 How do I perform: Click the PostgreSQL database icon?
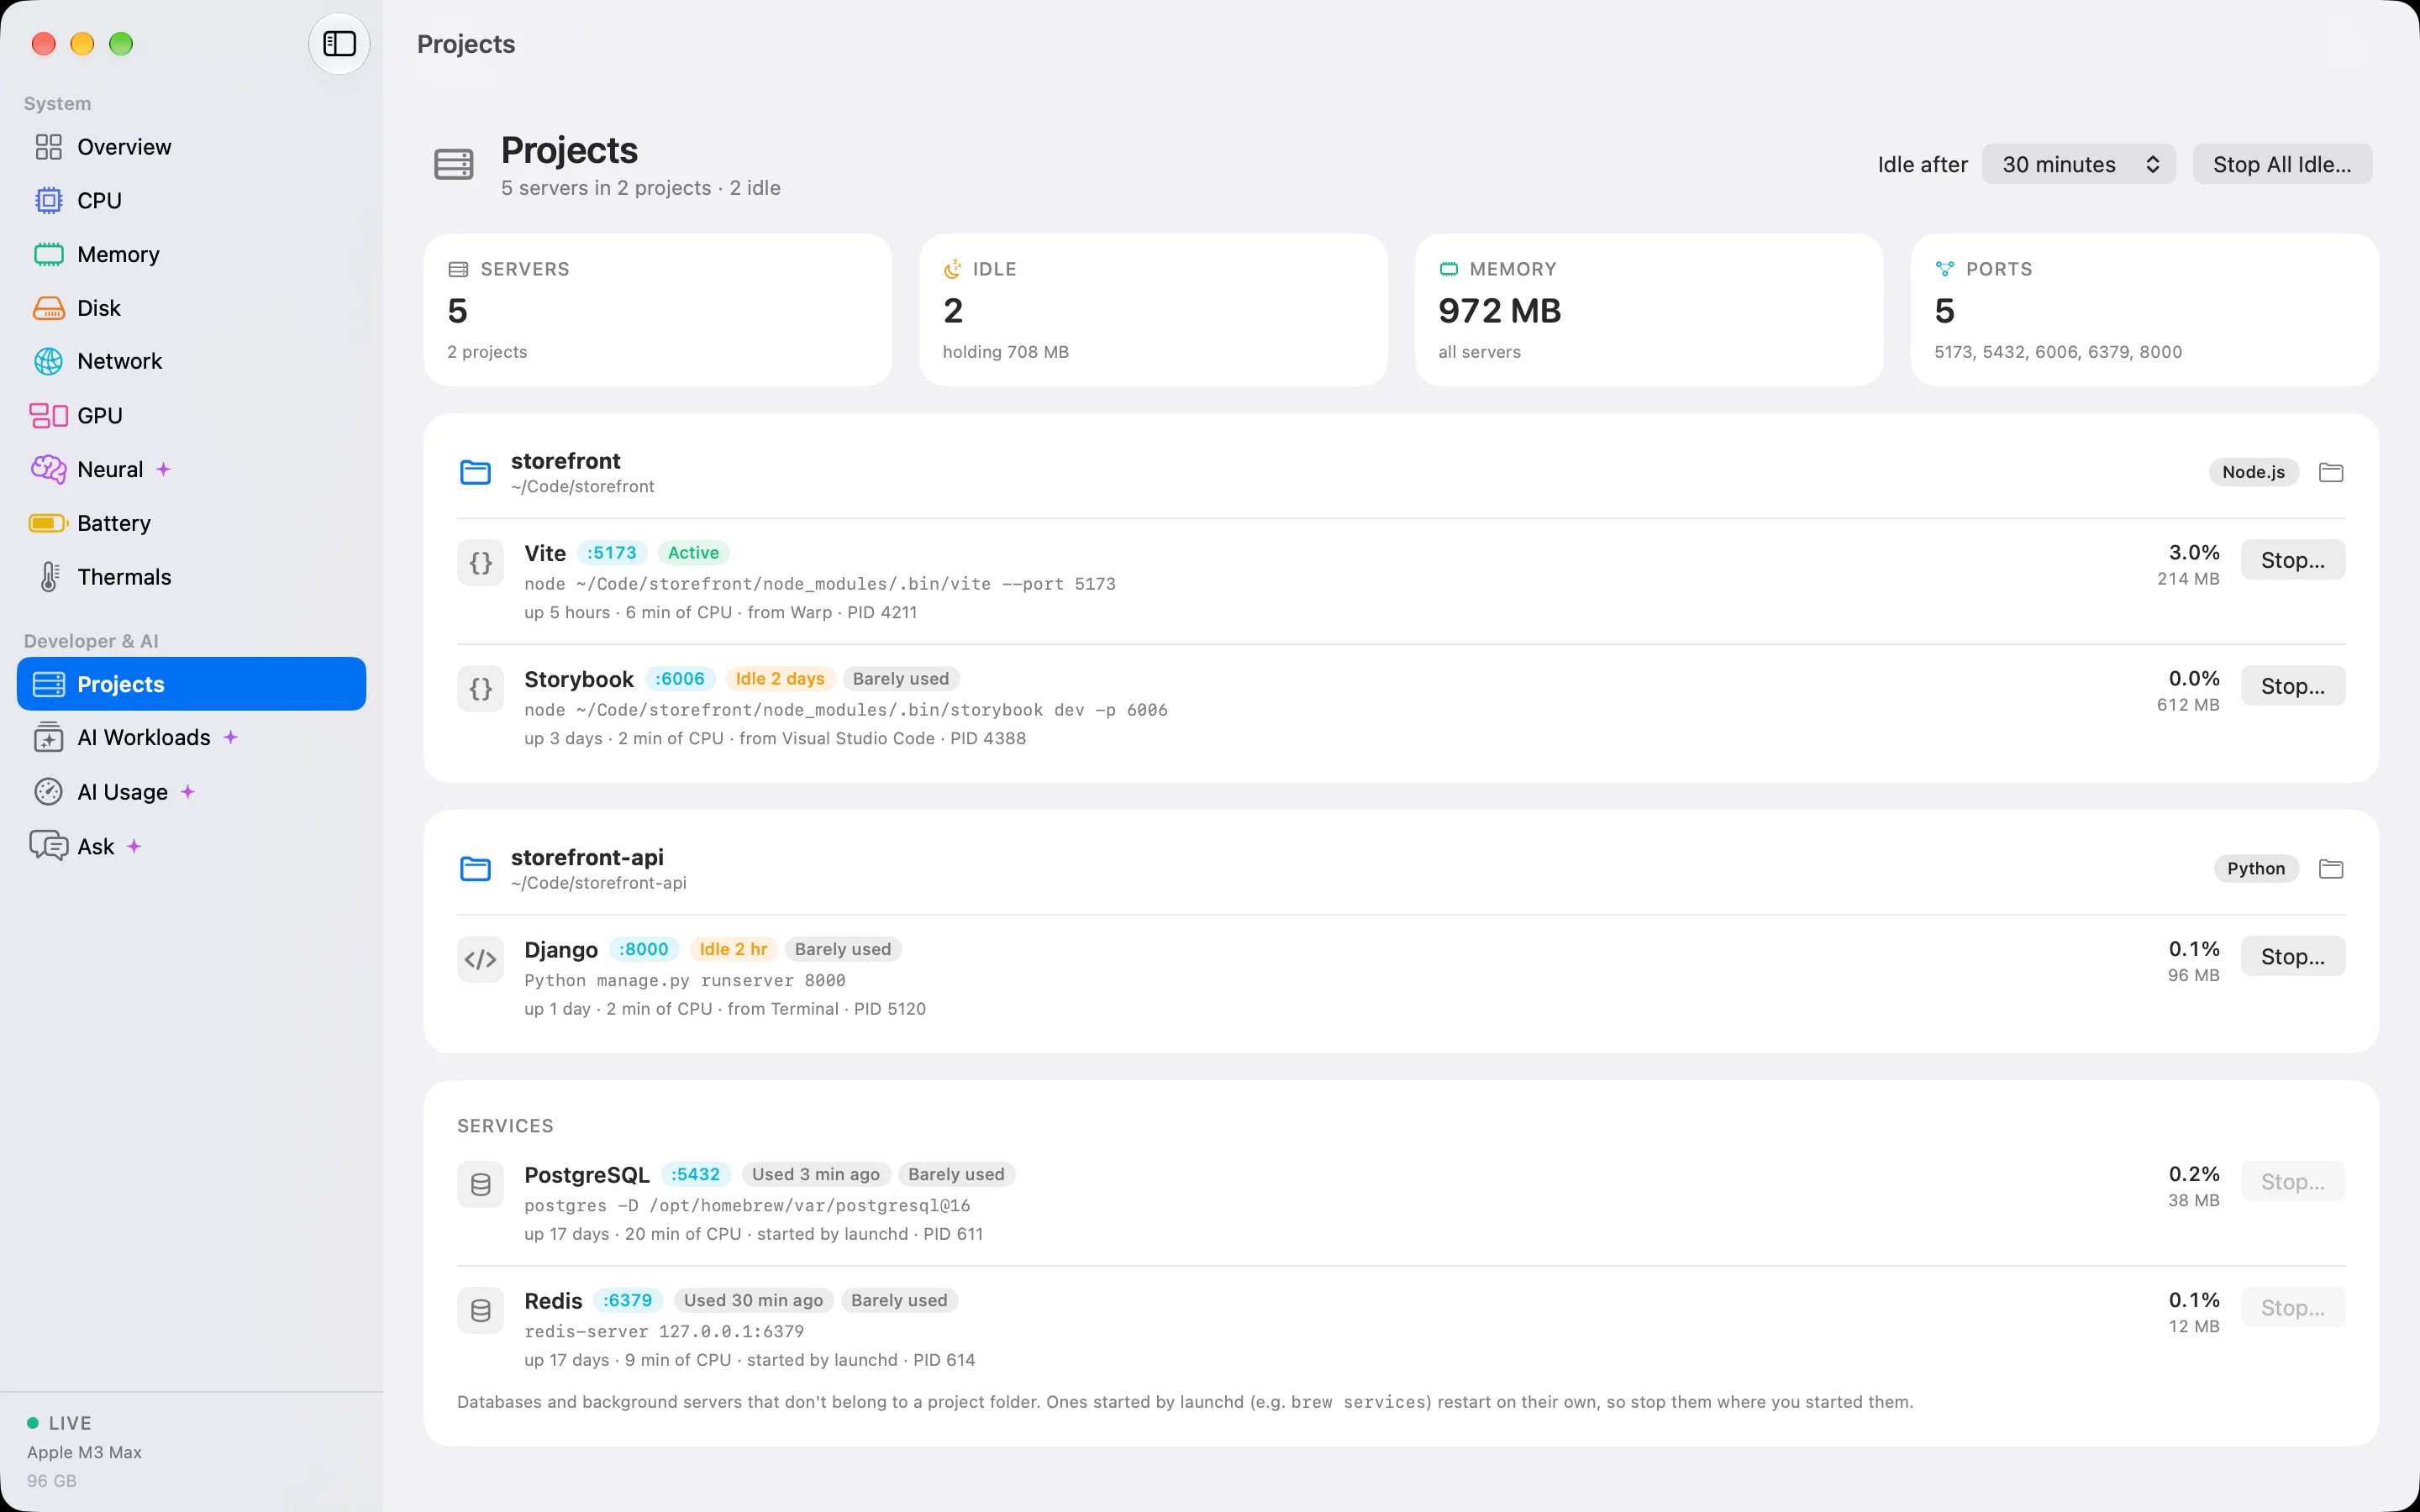pos(480,1185)
